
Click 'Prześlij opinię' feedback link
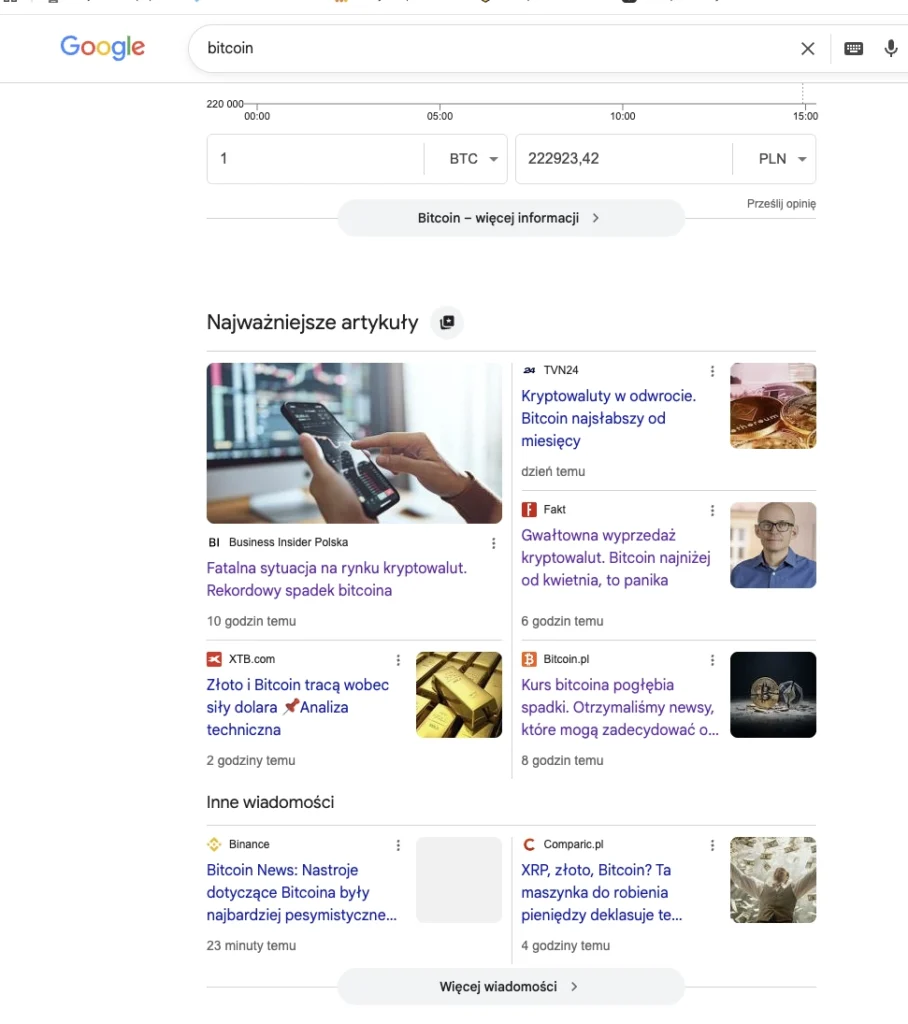pyautogui.click(x=781, y=204)
